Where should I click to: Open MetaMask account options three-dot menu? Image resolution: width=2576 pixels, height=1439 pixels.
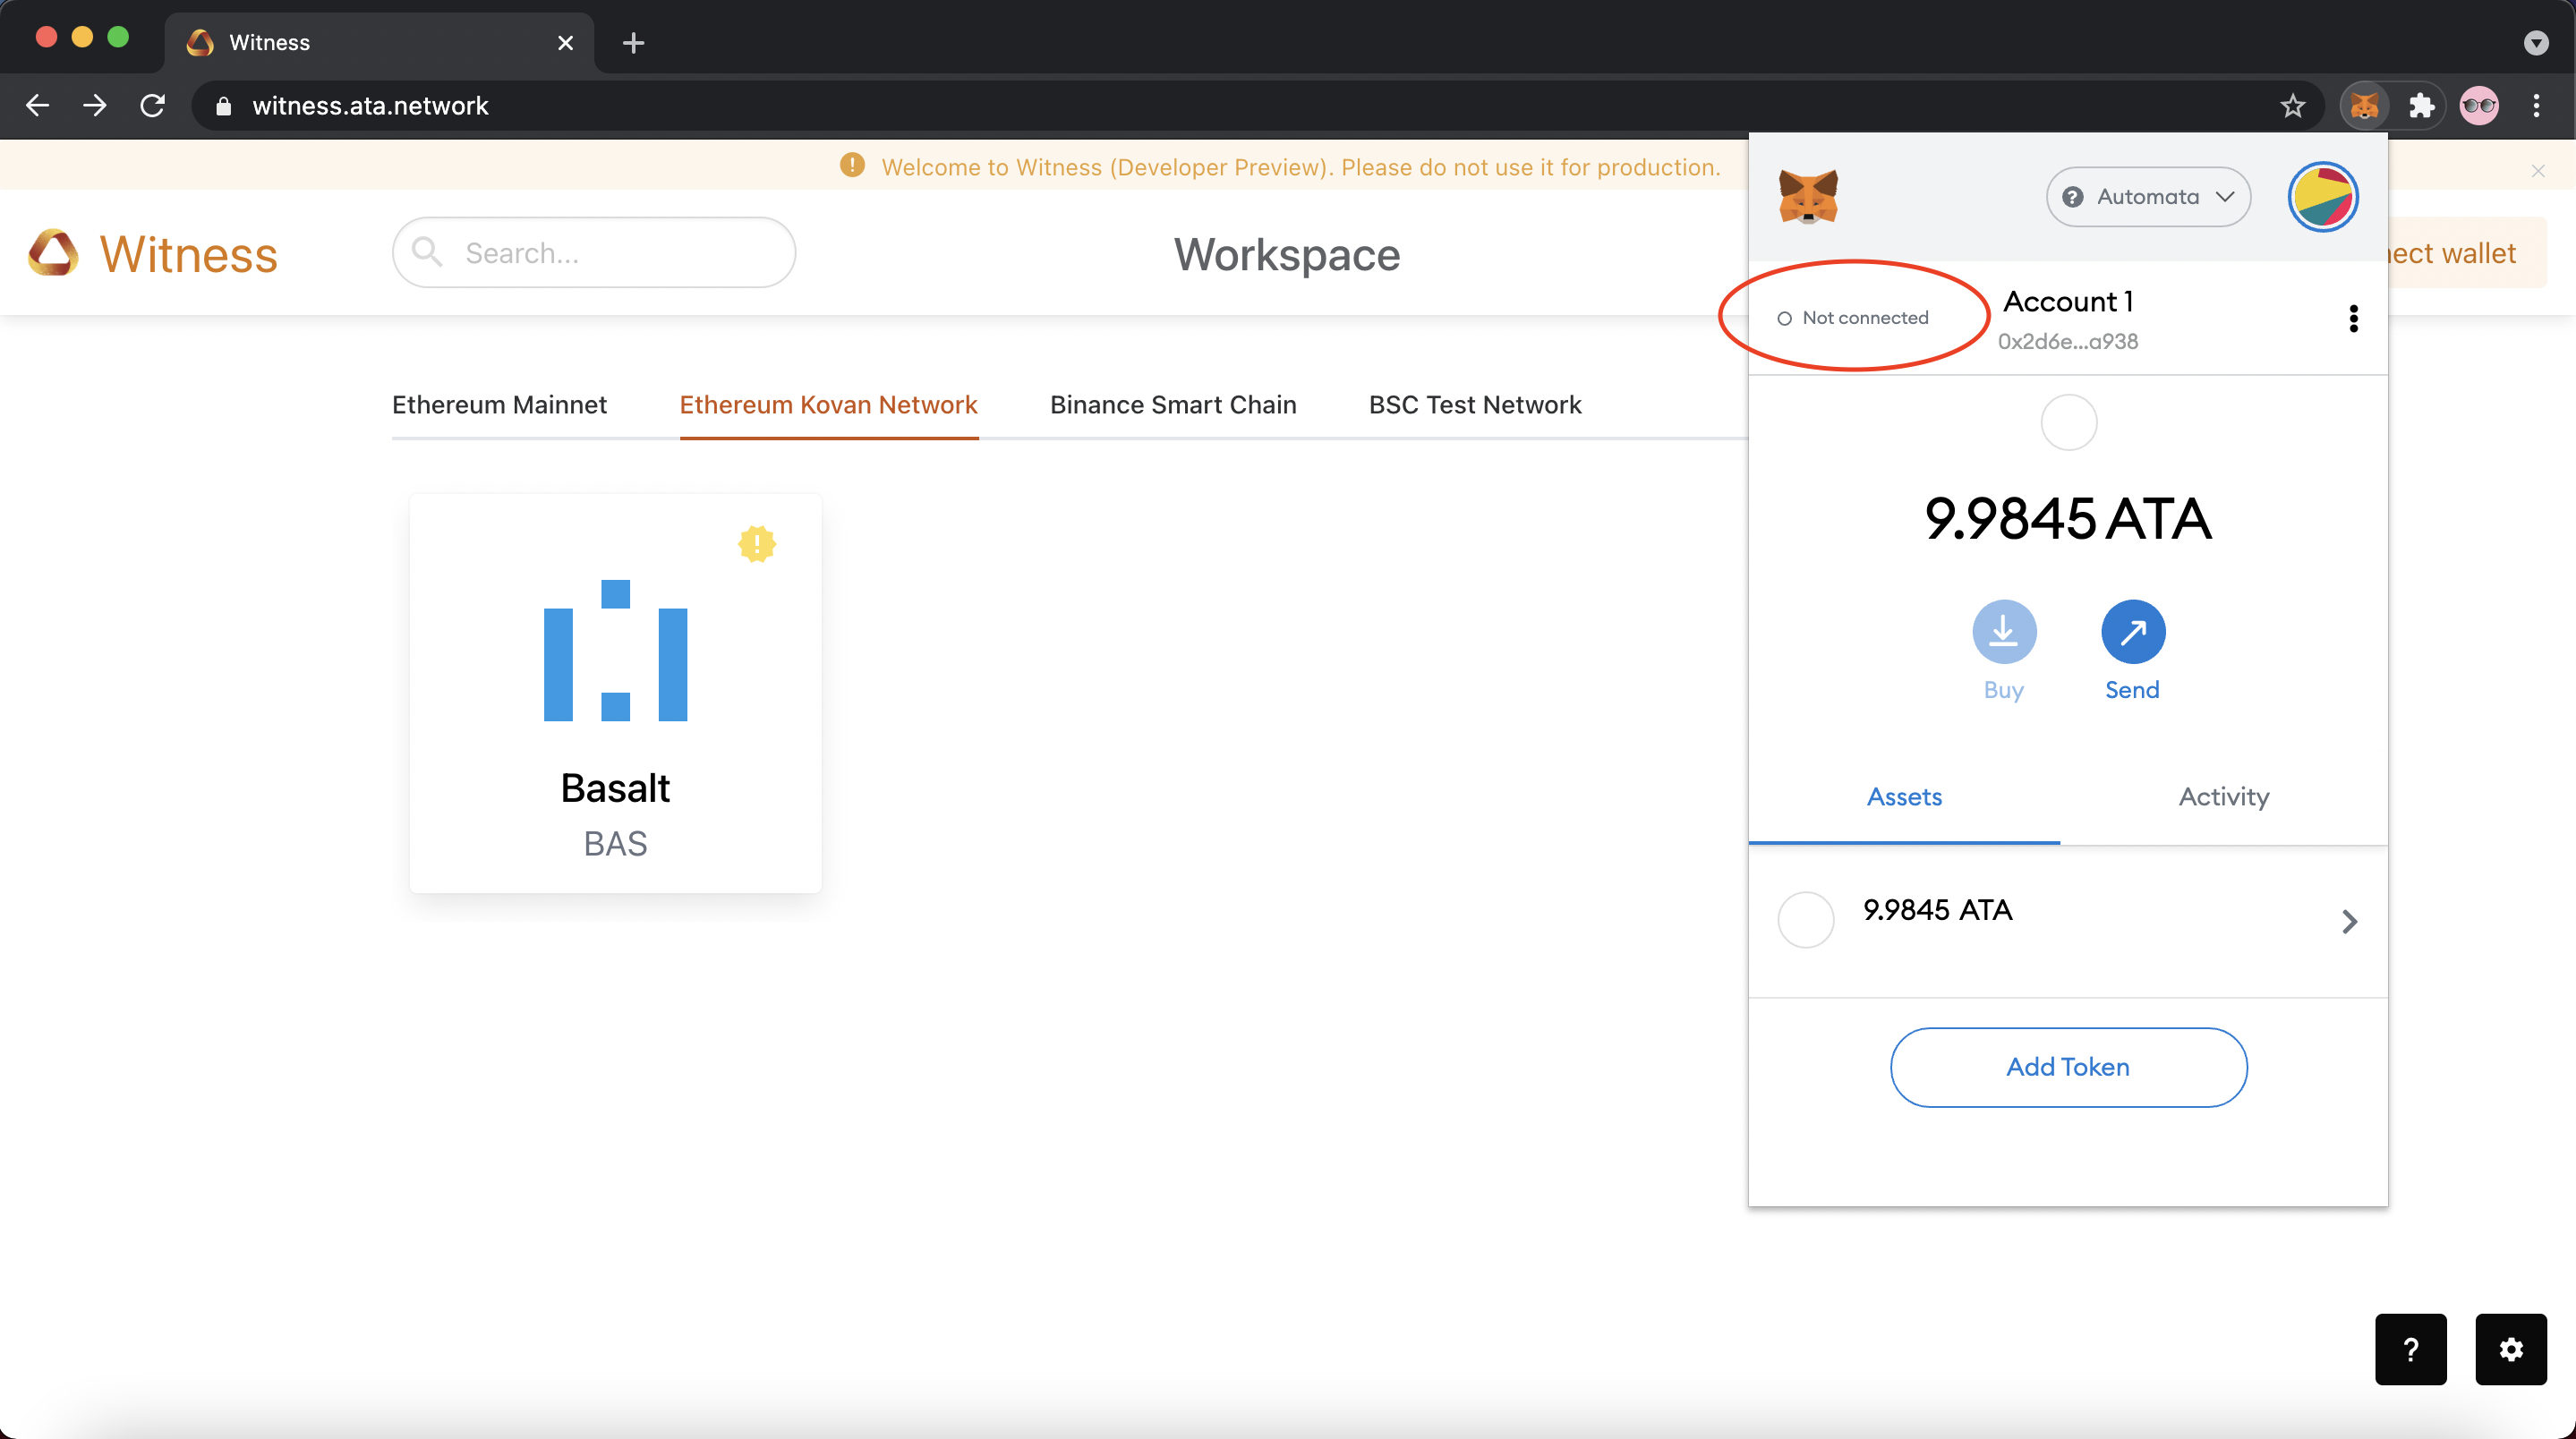[2353, 318]
